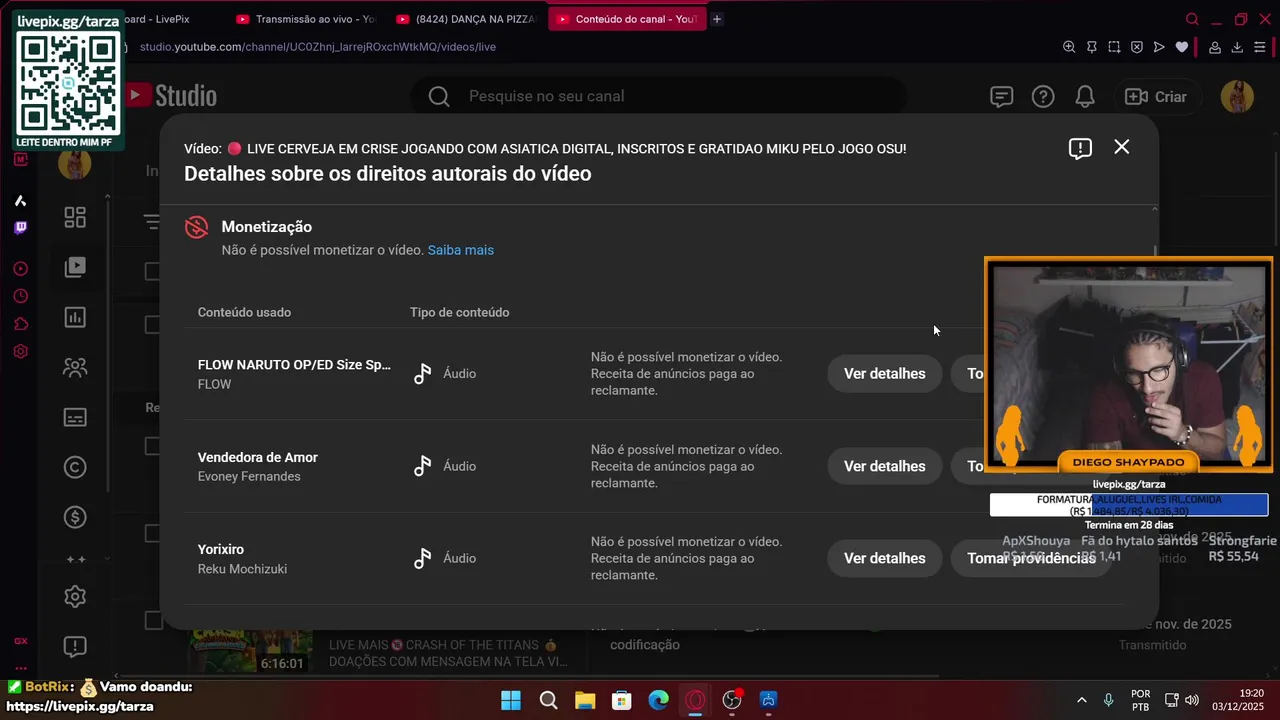Viewport: 1280px width, 720px height.
Task: Open browser downloads icon
Action: click(x=1237, y=47)
